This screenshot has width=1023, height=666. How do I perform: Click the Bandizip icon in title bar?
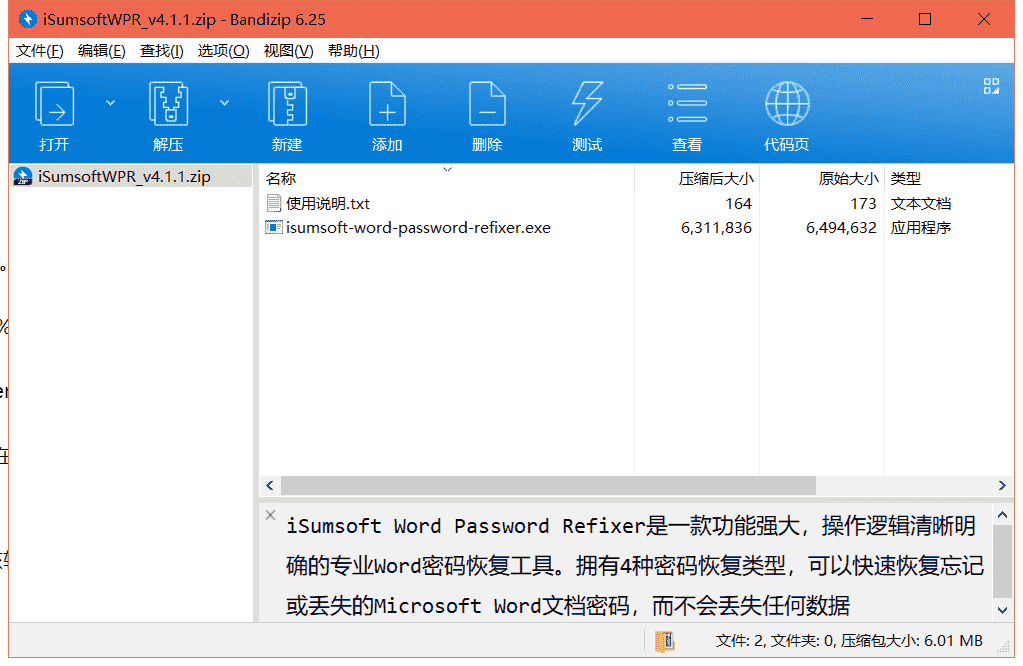27,20
